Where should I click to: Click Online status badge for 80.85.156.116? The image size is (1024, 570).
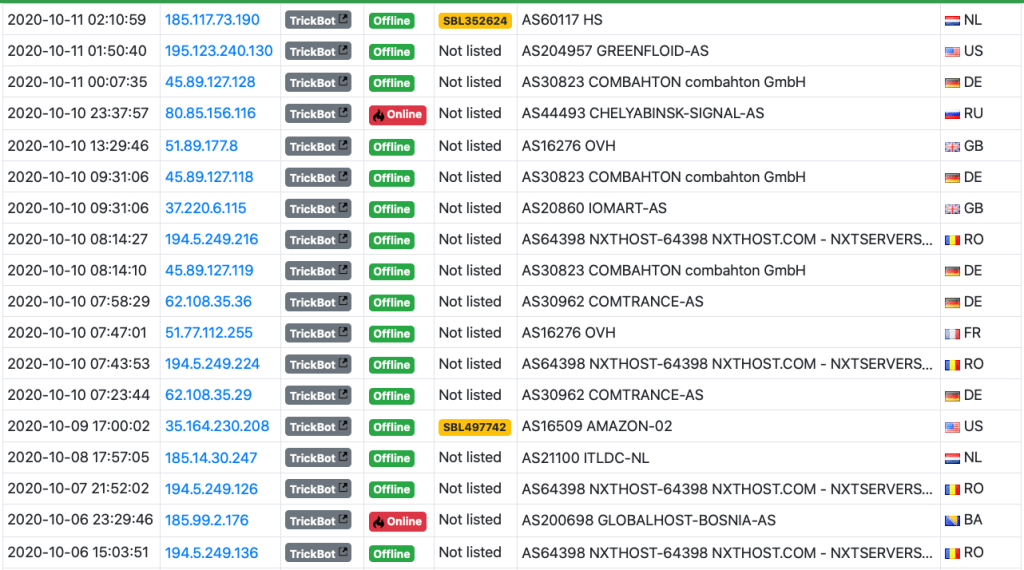pyautogui.click(x=397, y=114)
